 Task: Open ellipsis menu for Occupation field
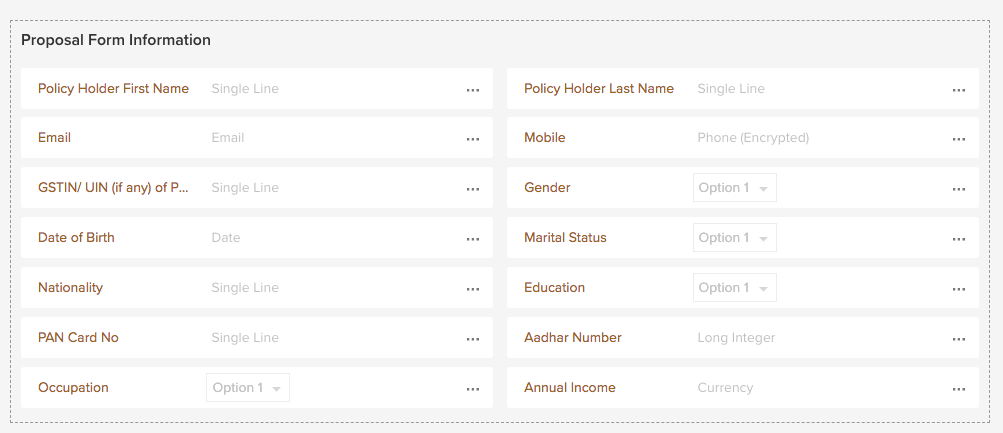(x=473, y=389)
